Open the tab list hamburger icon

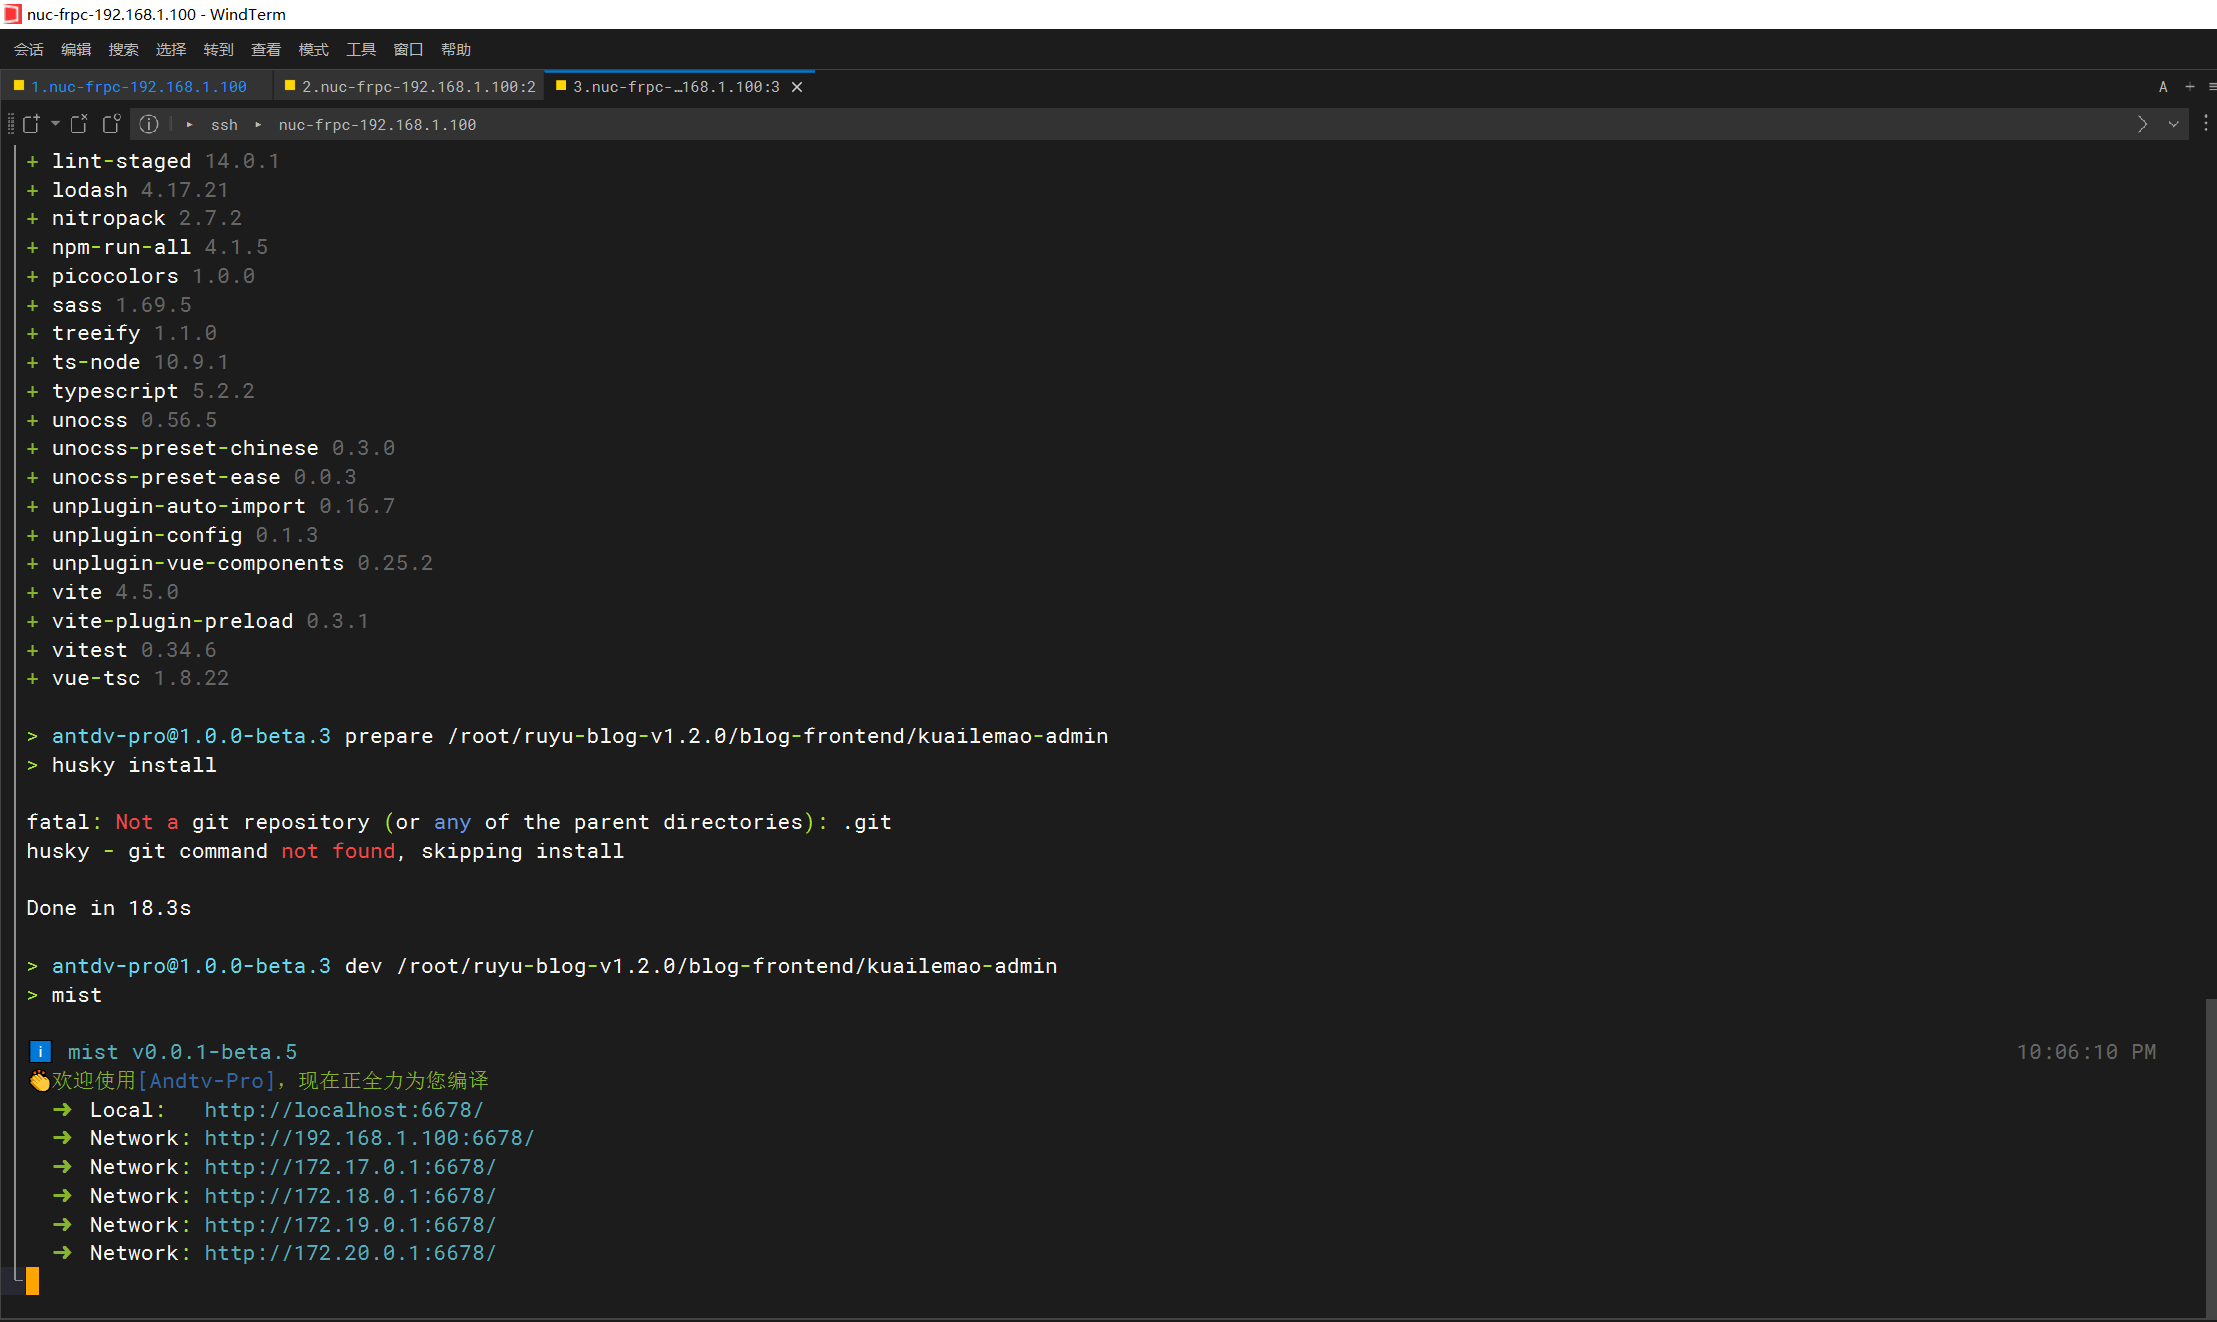pyautogui.click(x=2212, y=87)
